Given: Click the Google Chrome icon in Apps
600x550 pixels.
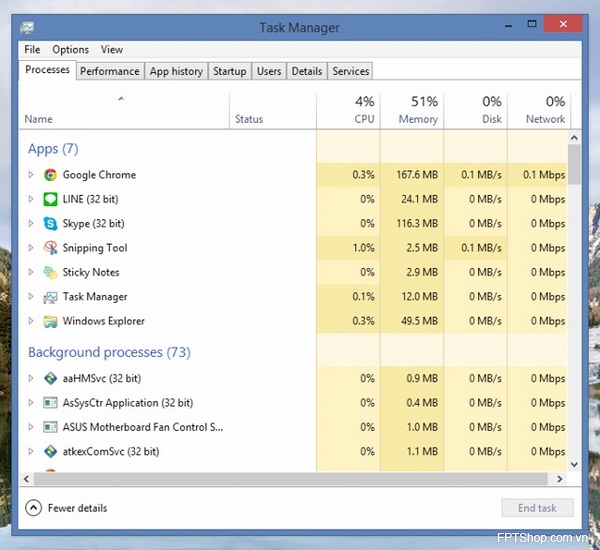Looking at the screenshot, I should tap(50, 175).
